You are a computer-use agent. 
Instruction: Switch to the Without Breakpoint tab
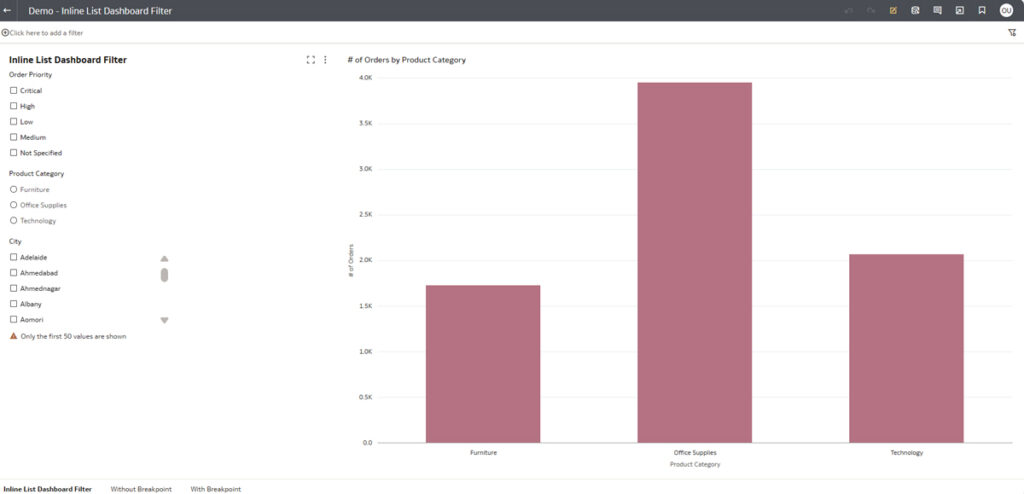tap(141, 489)
